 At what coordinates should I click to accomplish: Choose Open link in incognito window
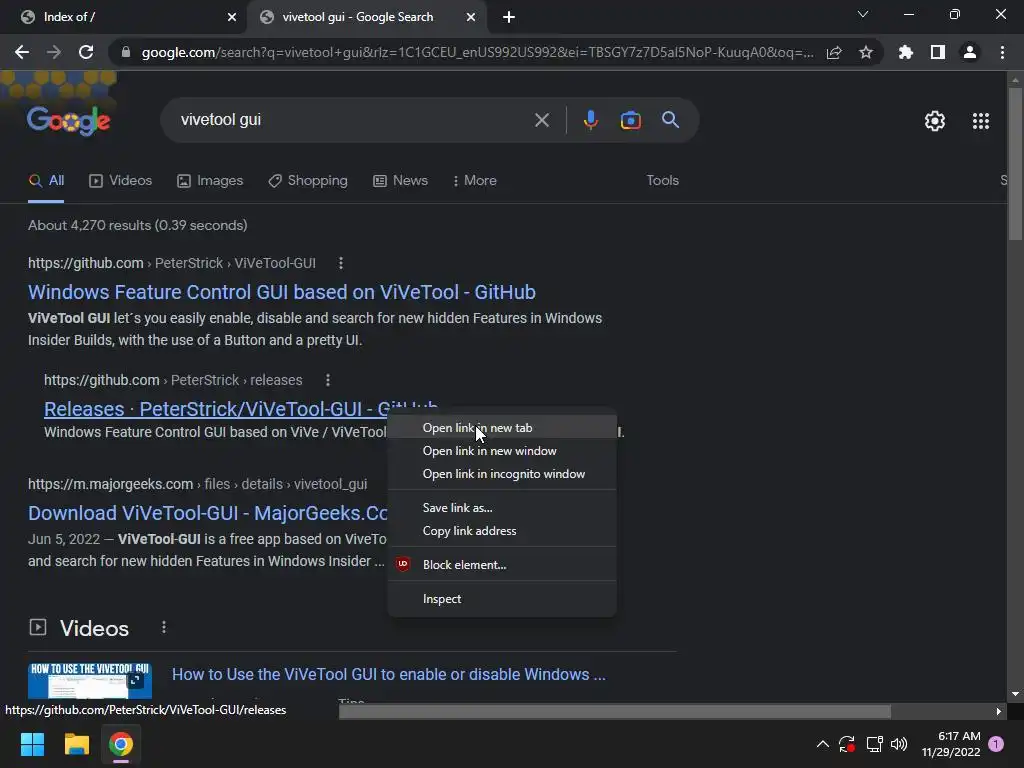[x=502, y=474]
